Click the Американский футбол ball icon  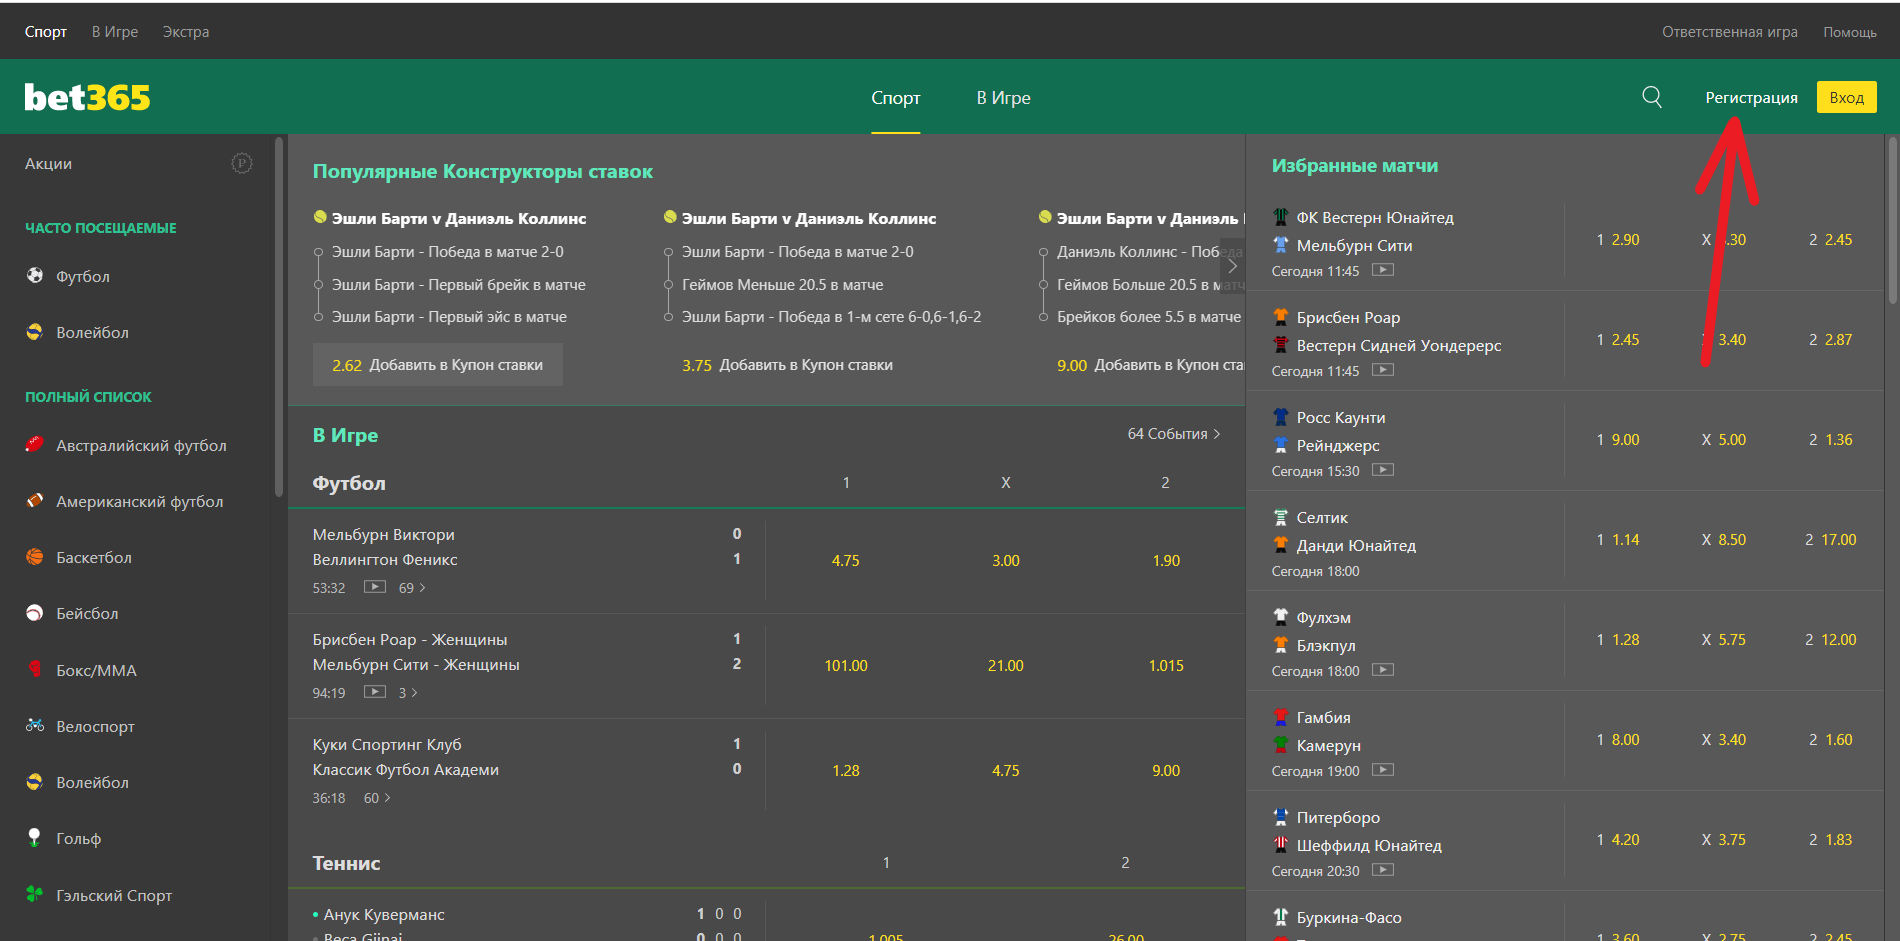35,500
